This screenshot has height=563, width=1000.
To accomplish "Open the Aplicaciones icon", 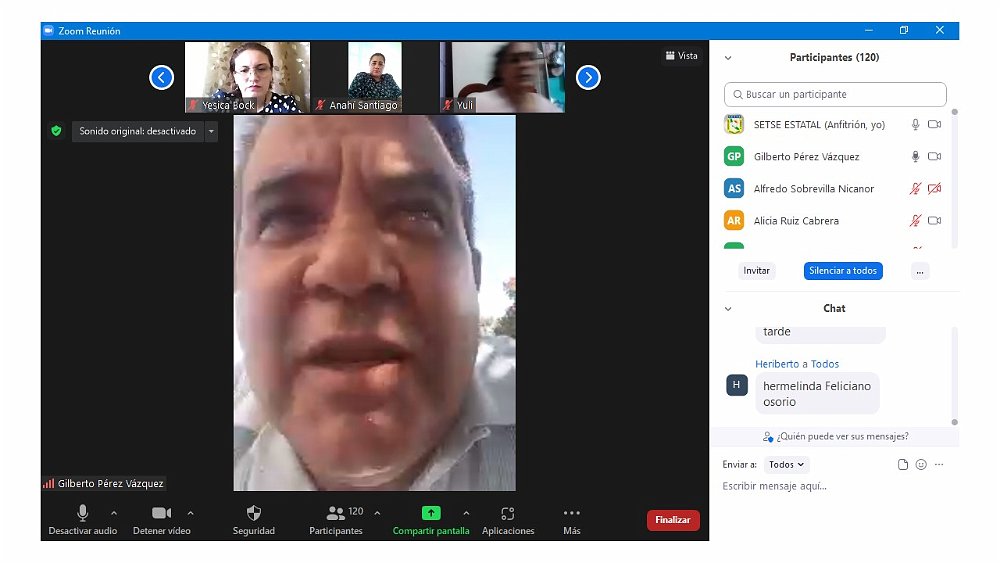I will pos(508,513).
